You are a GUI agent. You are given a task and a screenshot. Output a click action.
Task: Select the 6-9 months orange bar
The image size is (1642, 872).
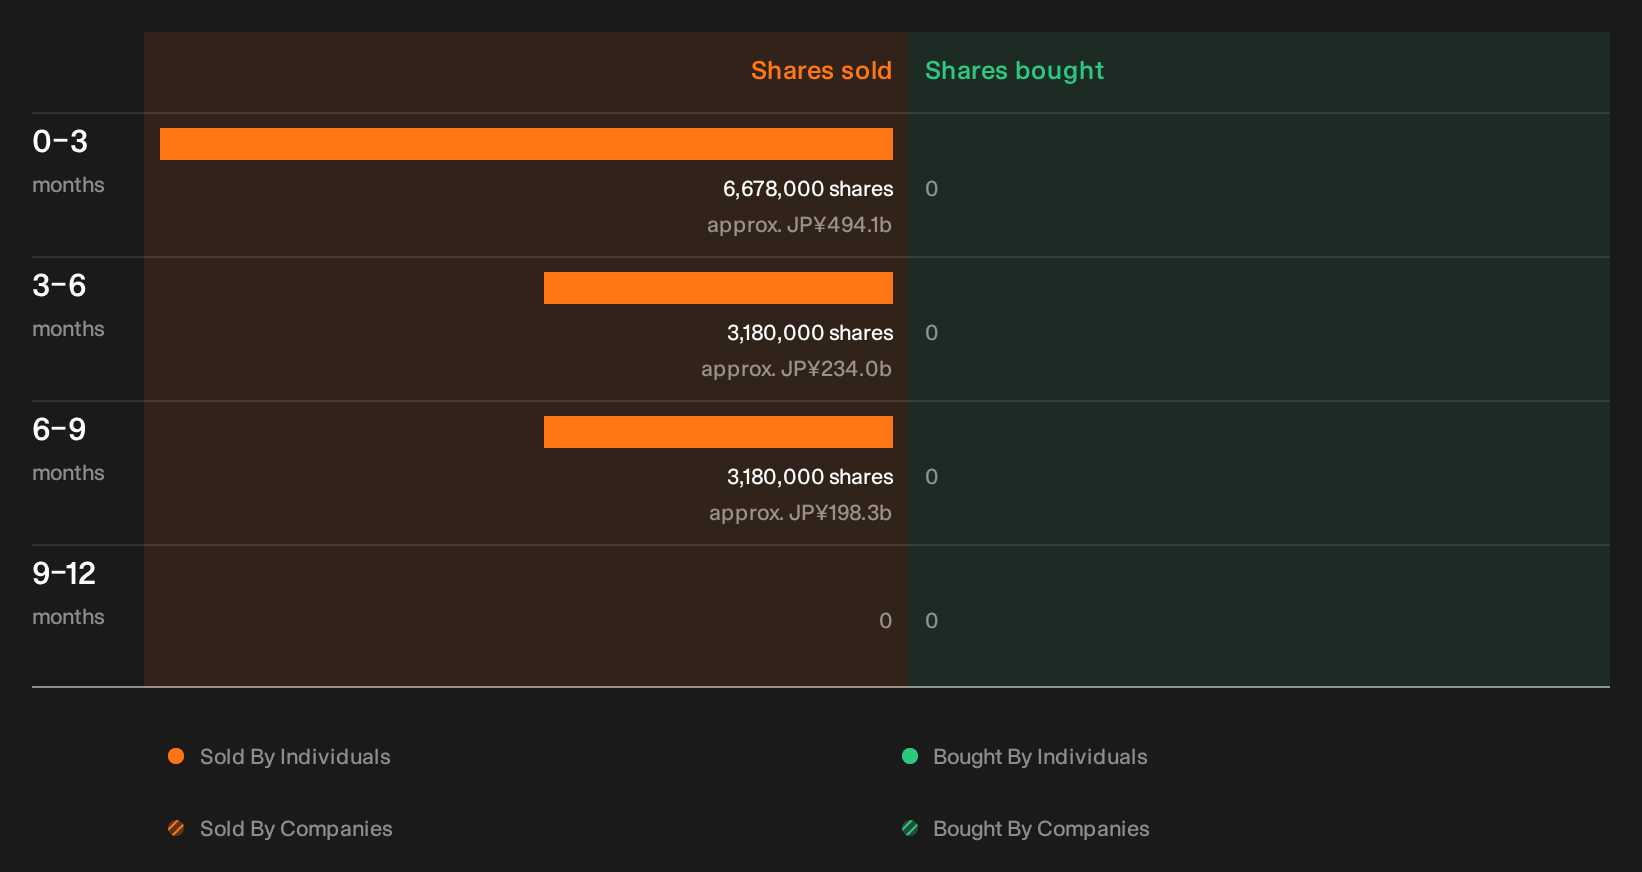(718, 432)
